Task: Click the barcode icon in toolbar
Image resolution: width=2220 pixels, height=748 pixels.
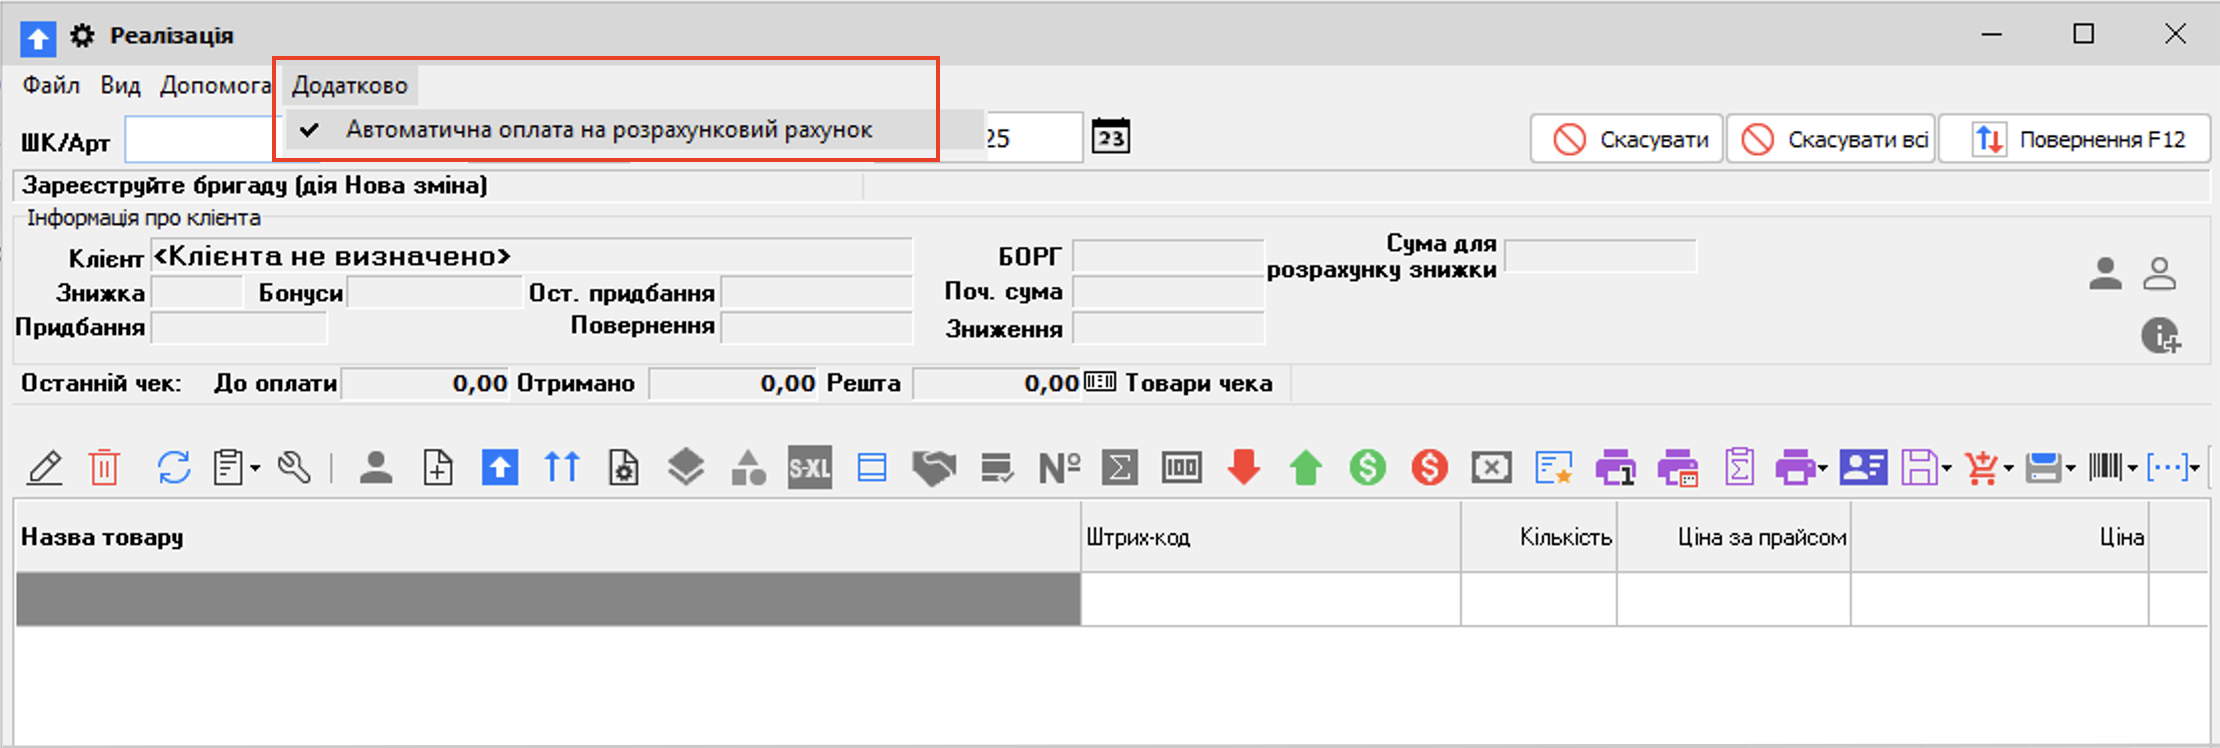Action: click(2105, 467)
